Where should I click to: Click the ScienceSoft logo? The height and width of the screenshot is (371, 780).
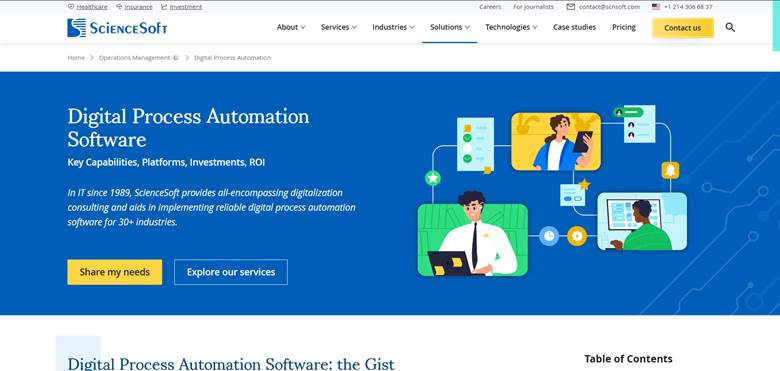[x=117, y=28]
